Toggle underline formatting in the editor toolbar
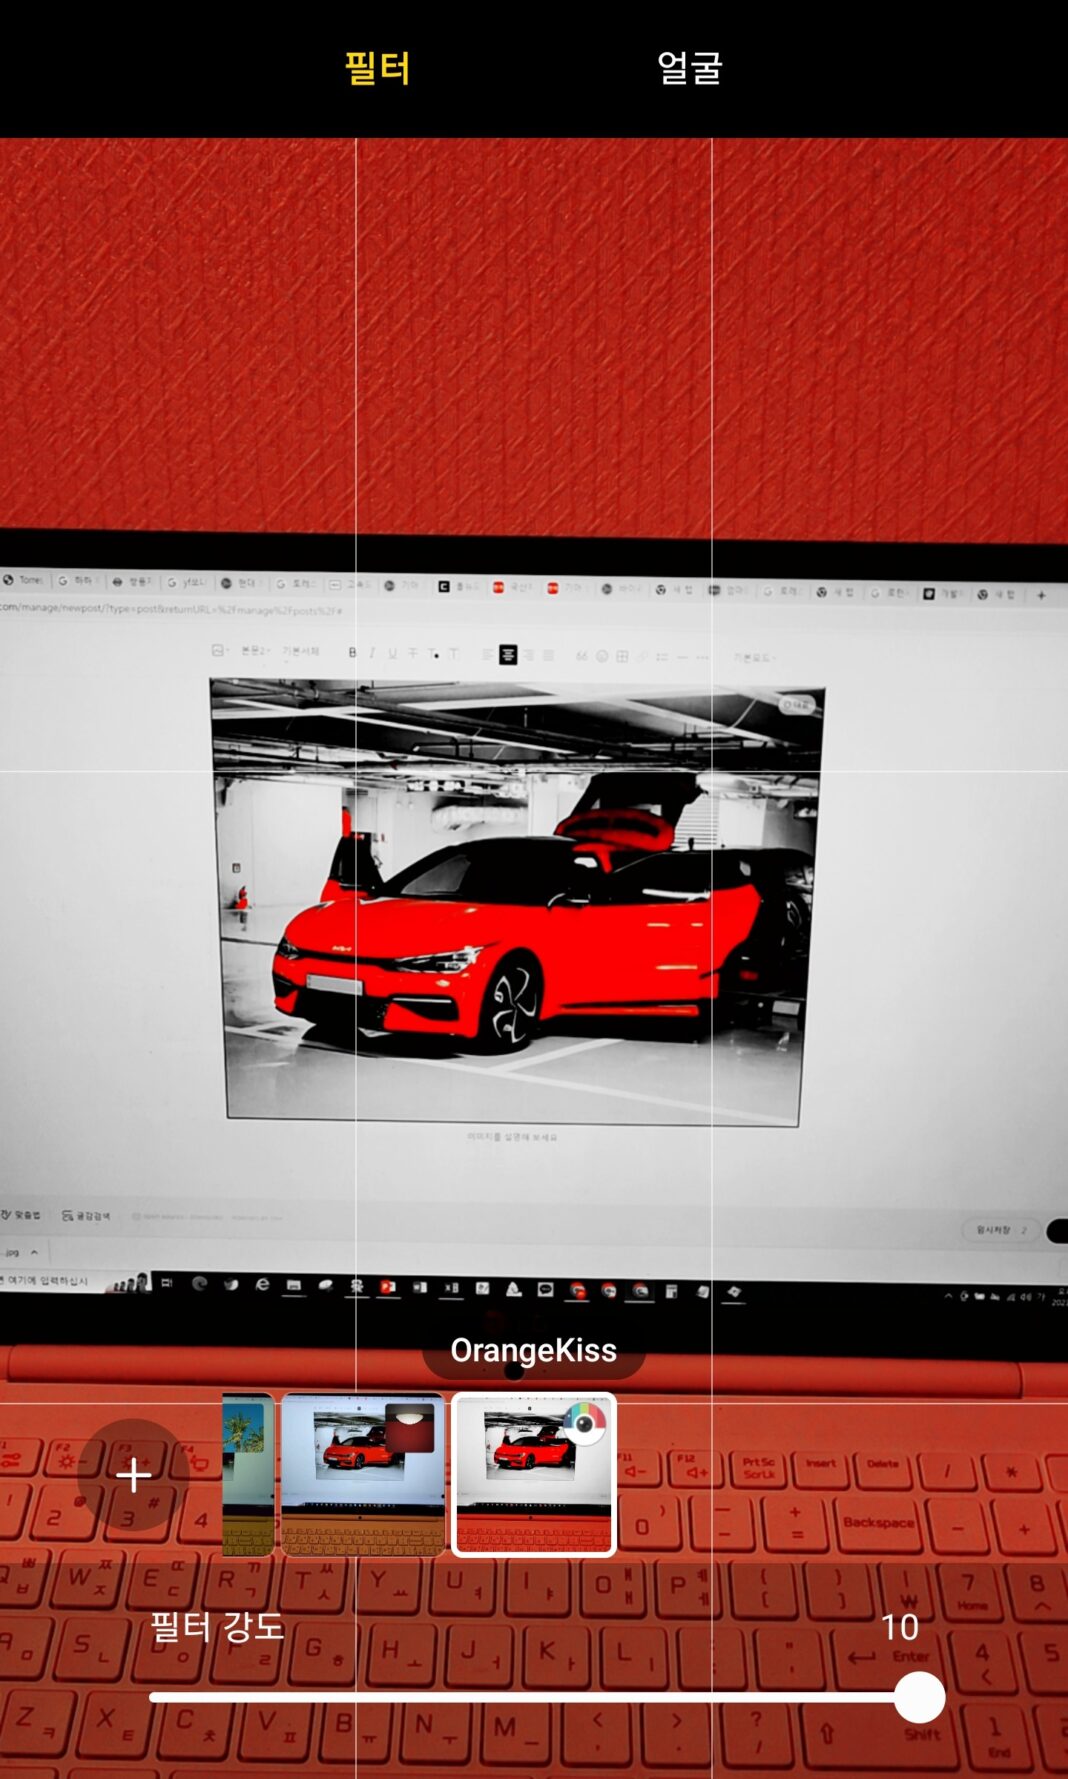 pyautogui.click(x=392, y=653)
